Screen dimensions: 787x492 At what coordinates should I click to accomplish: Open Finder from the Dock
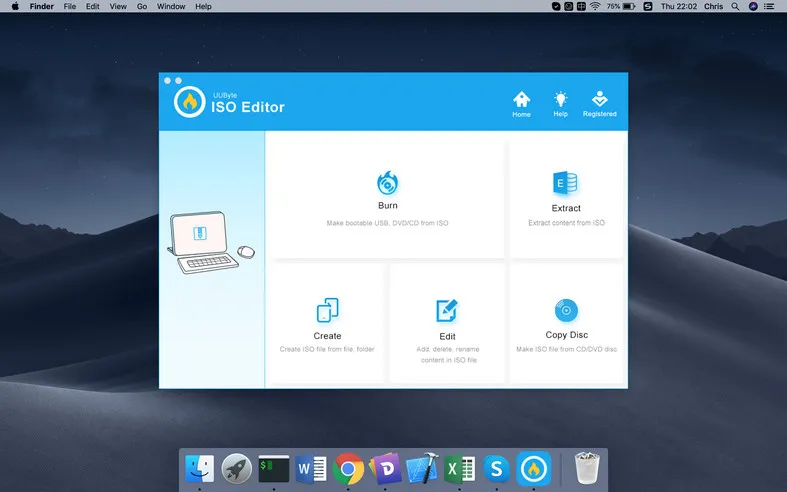pos(199,469)
